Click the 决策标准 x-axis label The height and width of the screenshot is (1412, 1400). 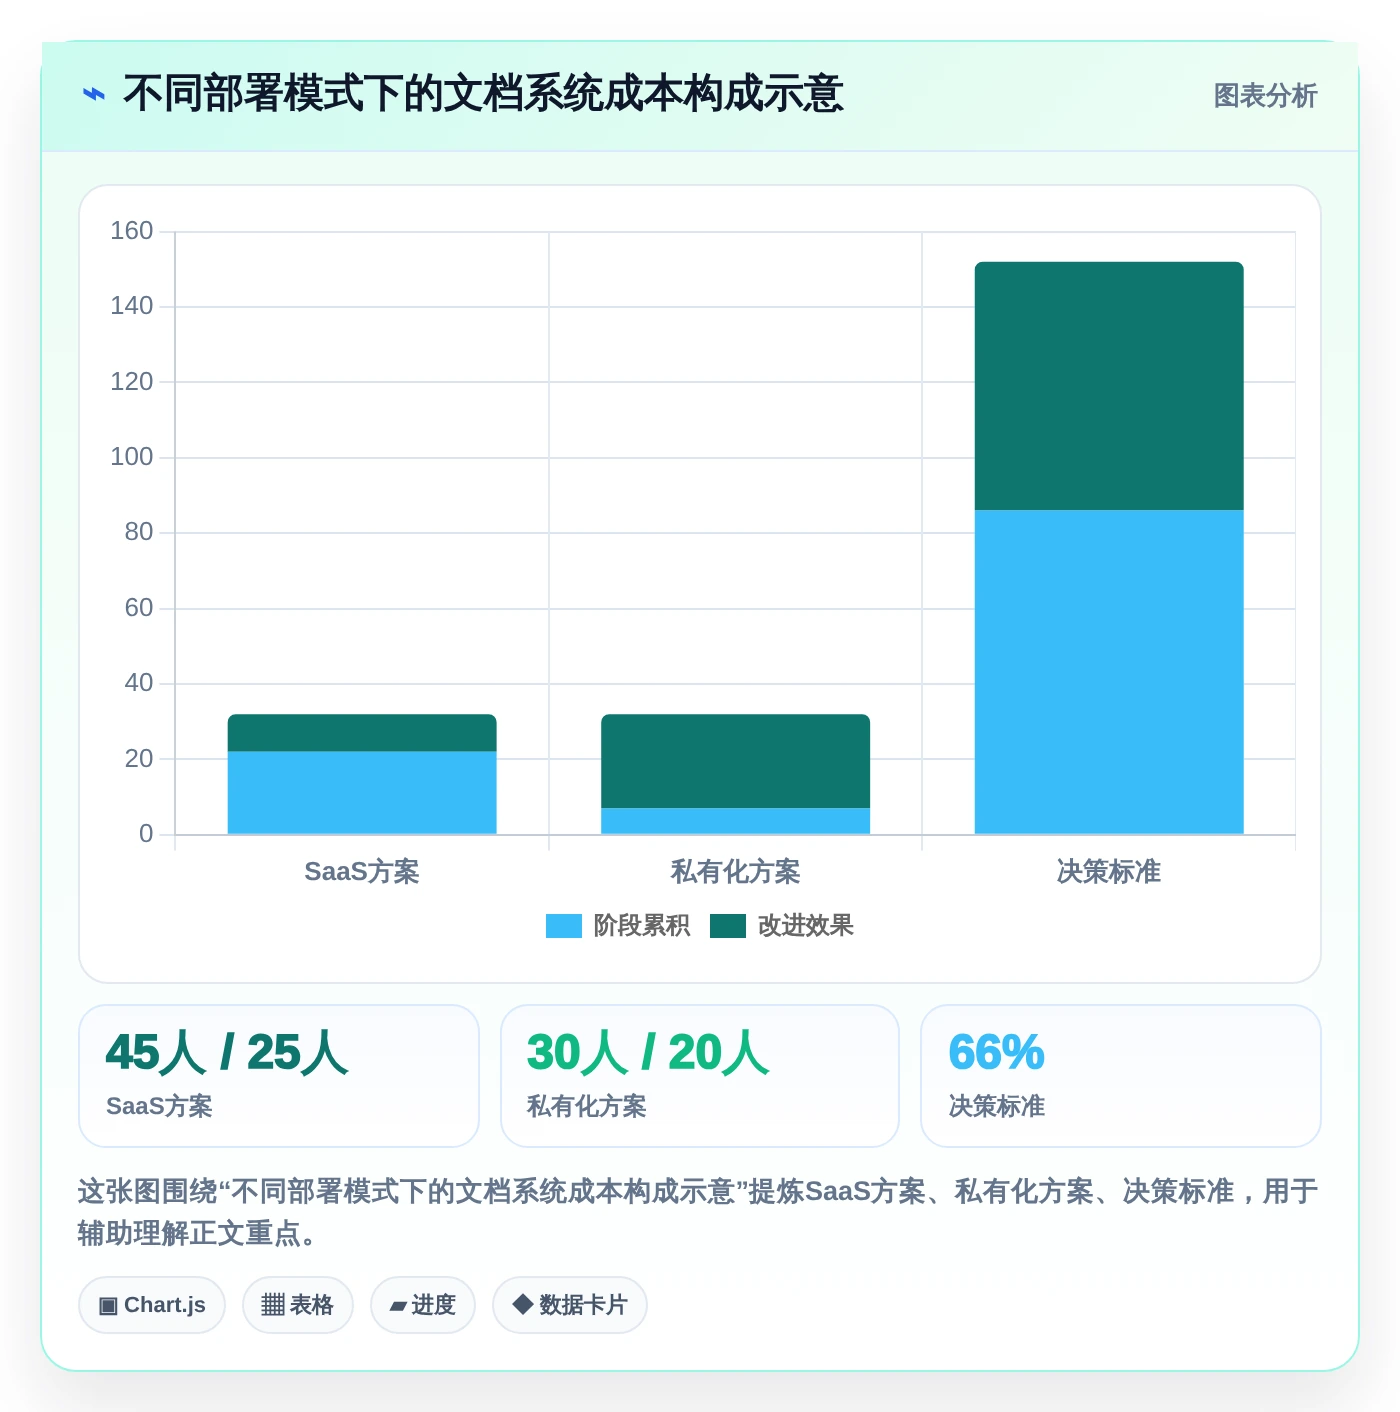[1109, 872]
